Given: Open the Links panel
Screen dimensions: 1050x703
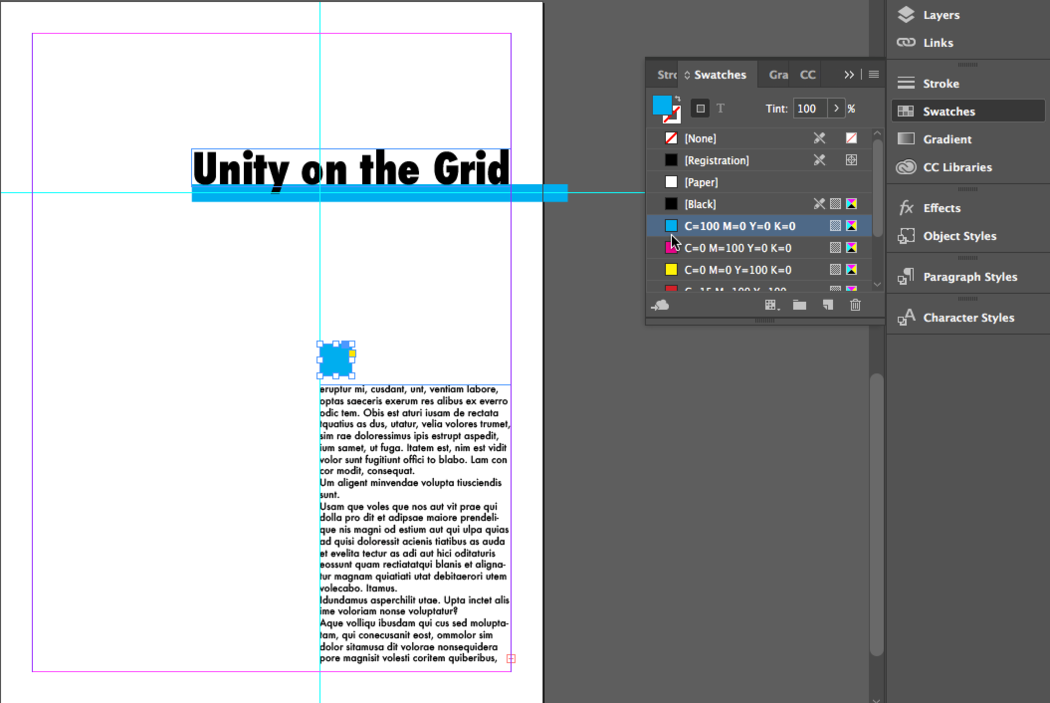Looking at the screenshot, I should tap(937, 43).
